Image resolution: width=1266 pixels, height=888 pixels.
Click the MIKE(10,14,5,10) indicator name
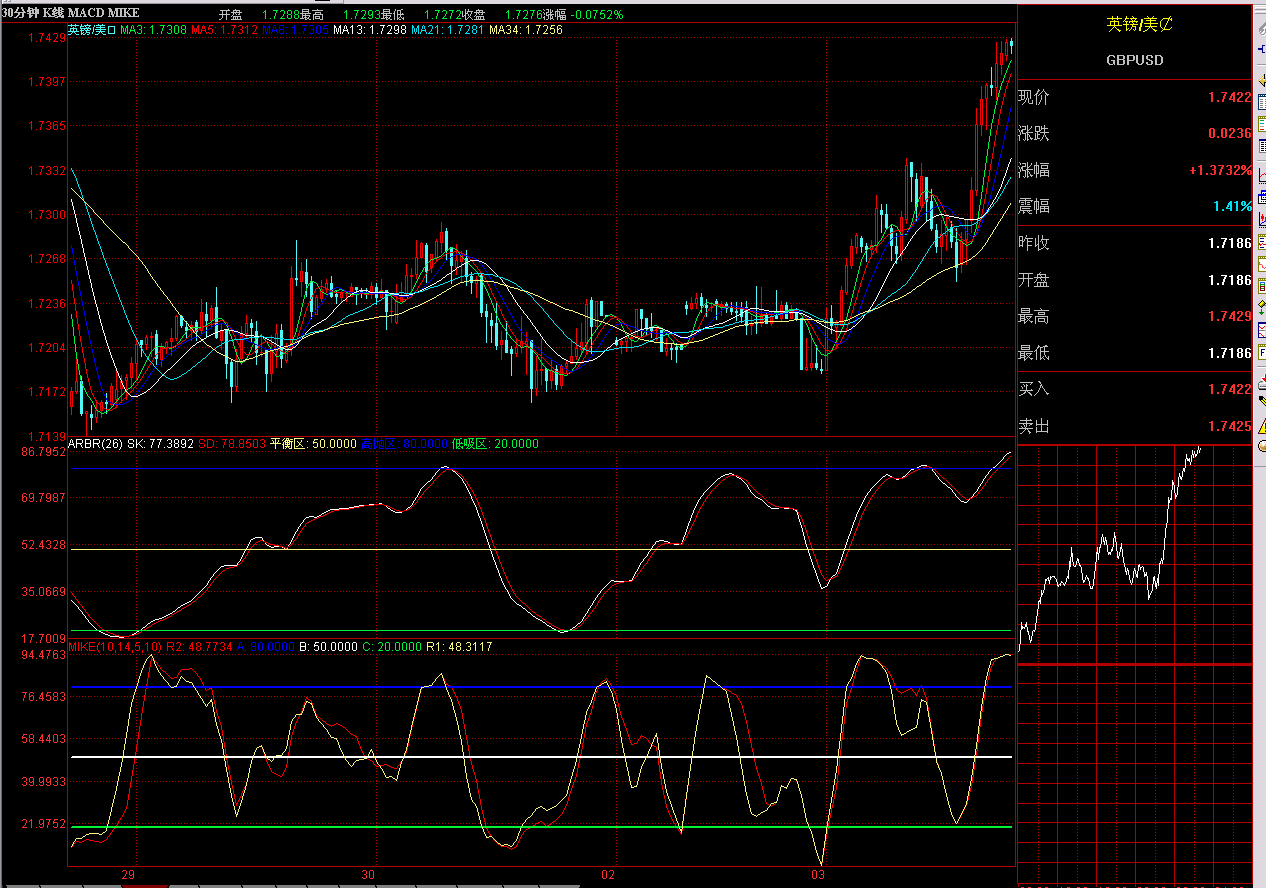tap(114, 647)
